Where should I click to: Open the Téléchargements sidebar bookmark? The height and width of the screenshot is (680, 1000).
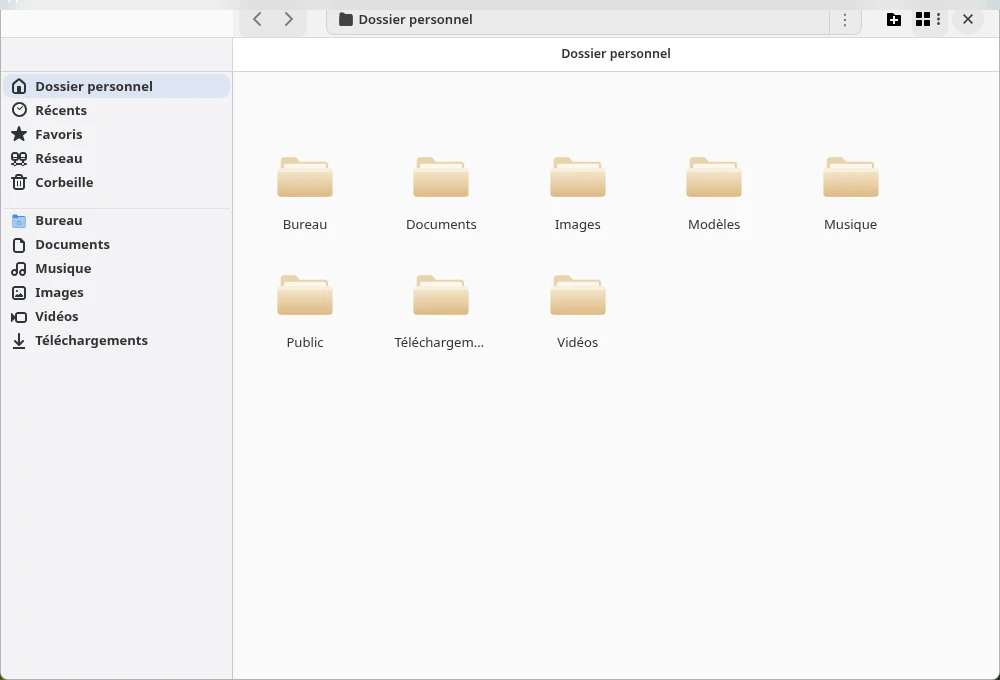pos(117,341)
